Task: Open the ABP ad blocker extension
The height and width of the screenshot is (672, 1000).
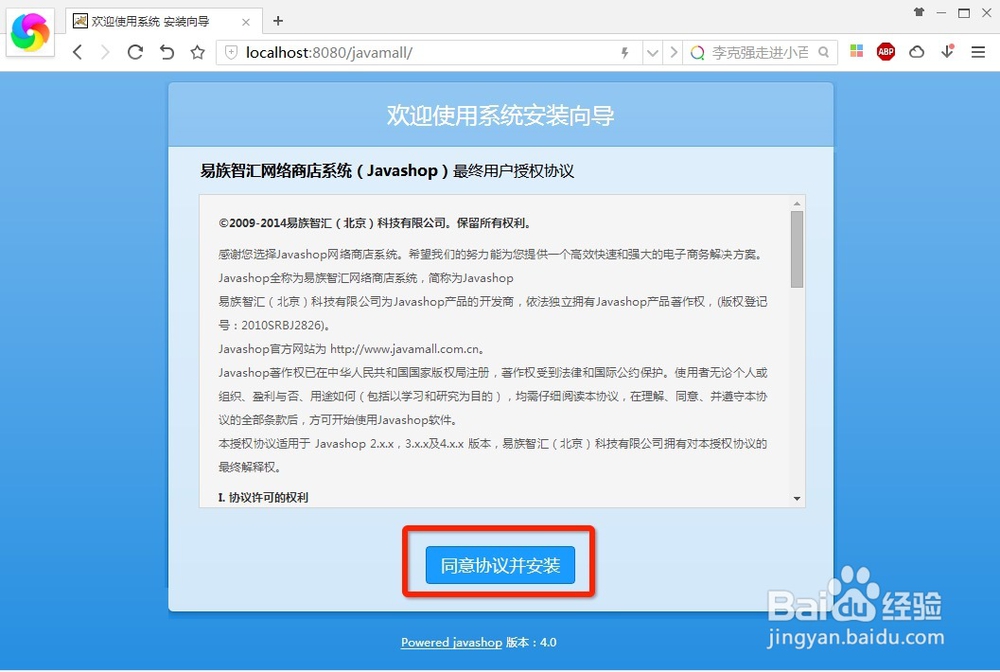Action: pos(886,52)
